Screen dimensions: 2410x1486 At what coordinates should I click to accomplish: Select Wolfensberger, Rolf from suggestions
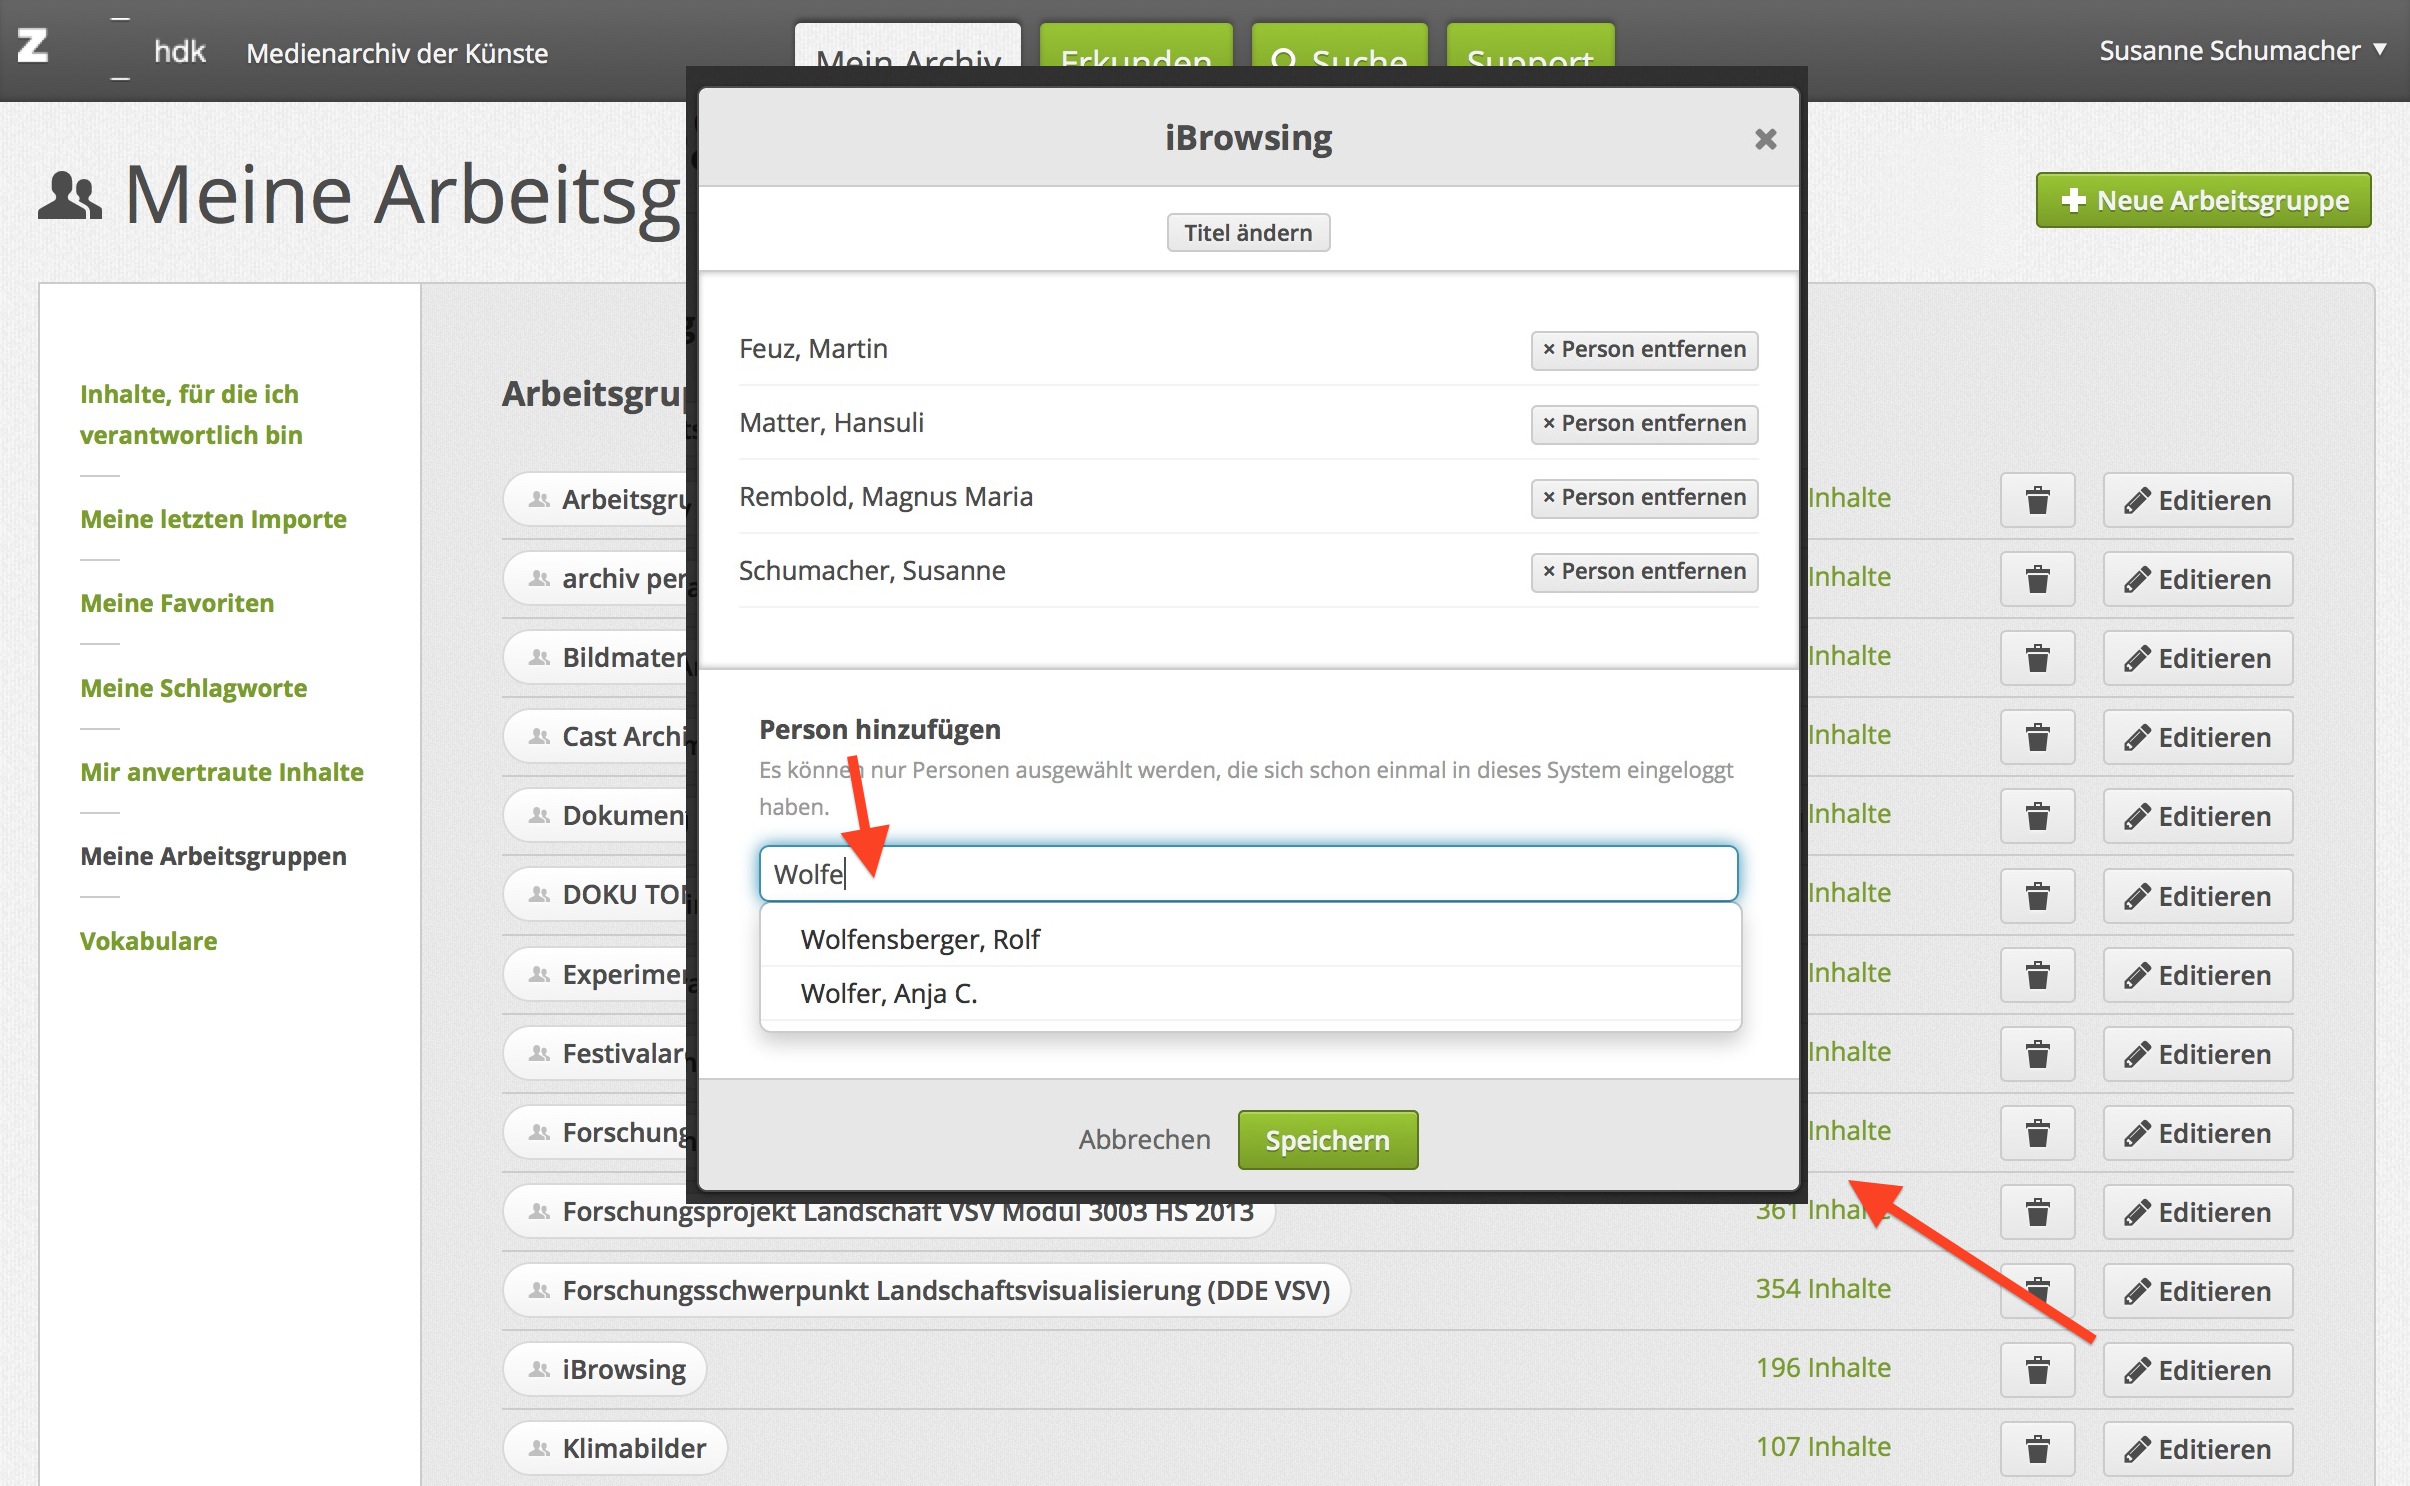pos(920,940)
